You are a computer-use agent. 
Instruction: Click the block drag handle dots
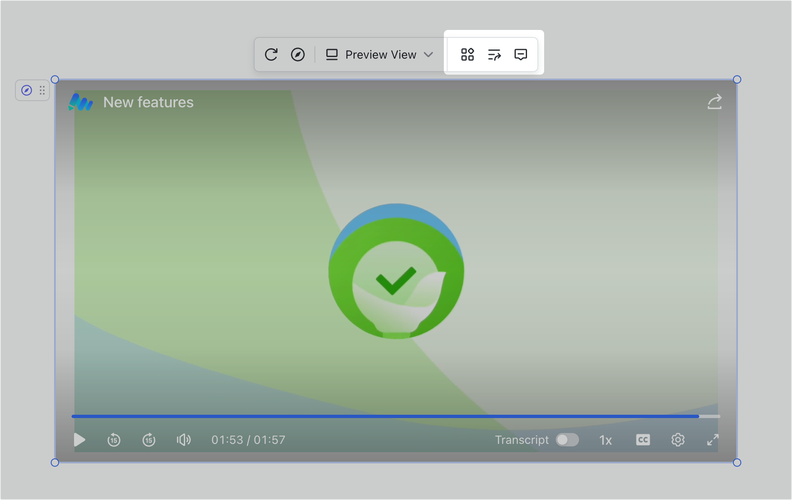coord(42,91)
